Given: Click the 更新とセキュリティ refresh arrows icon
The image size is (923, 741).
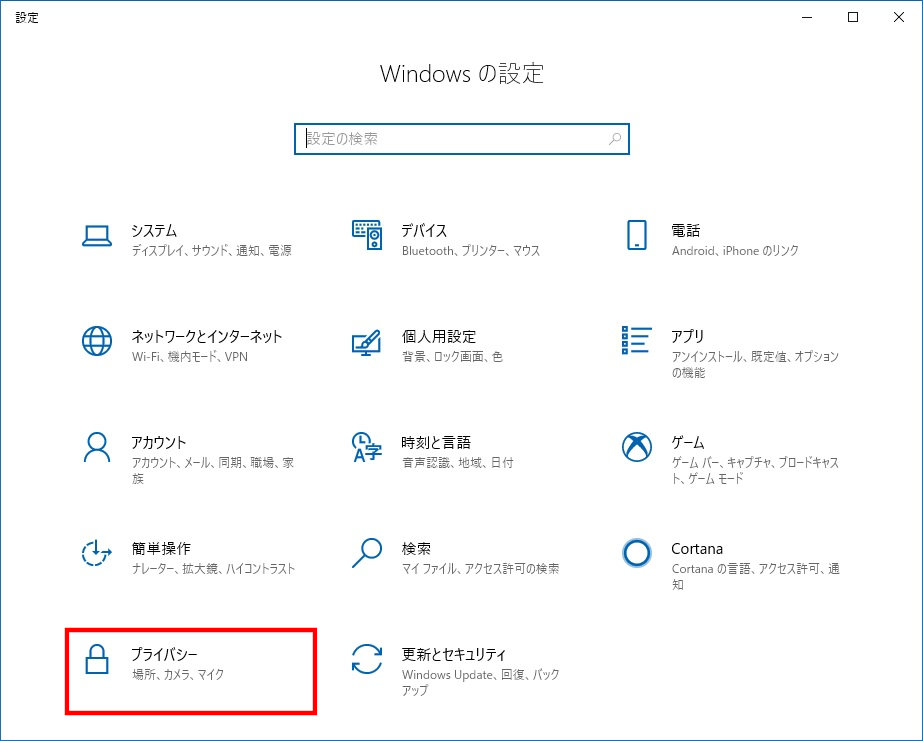Looking at the screenshot, I should coord(367,659).
